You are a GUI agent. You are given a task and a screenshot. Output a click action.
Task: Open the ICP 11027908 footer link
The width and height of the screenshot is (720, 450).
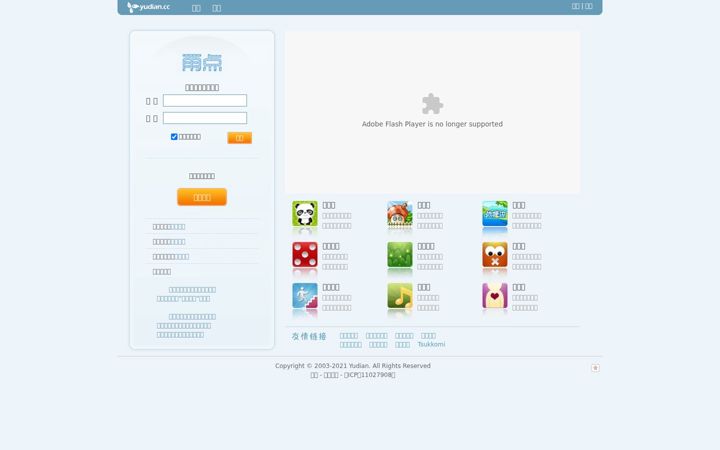[x=370, y=375]
